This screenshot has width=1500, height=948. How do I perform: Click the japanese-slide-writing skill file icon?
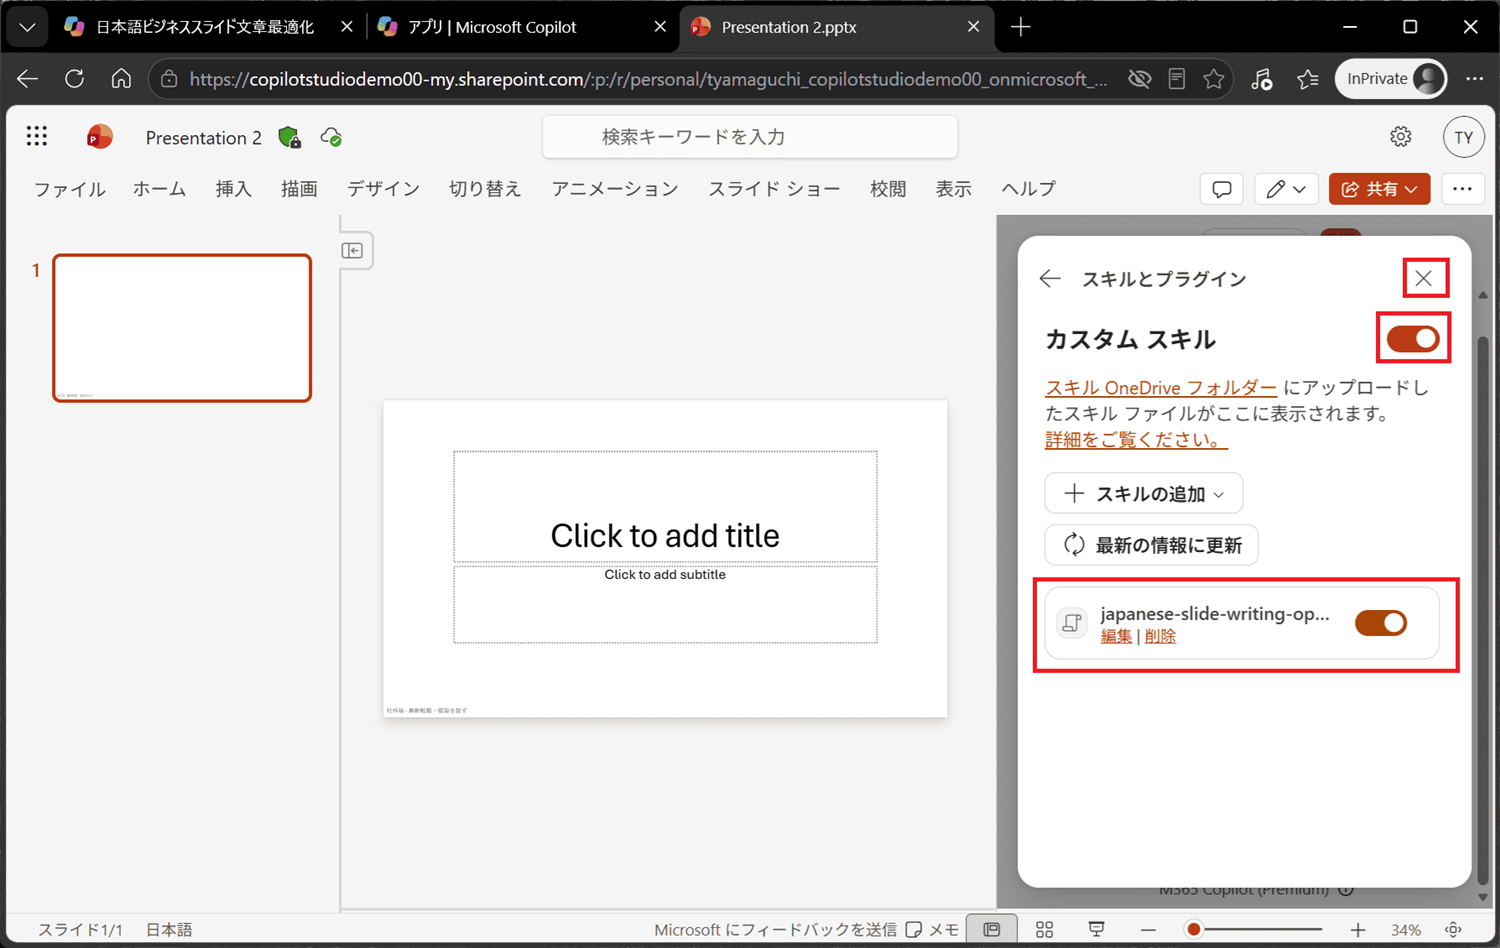tap(1072, 623)
